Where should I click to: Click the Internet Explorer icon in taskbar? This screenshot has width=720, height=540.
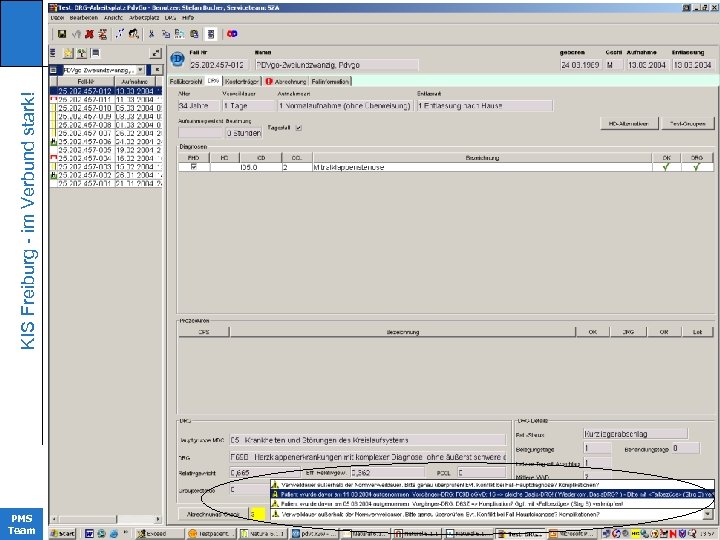pyautogui.click(x=113, y=534)
